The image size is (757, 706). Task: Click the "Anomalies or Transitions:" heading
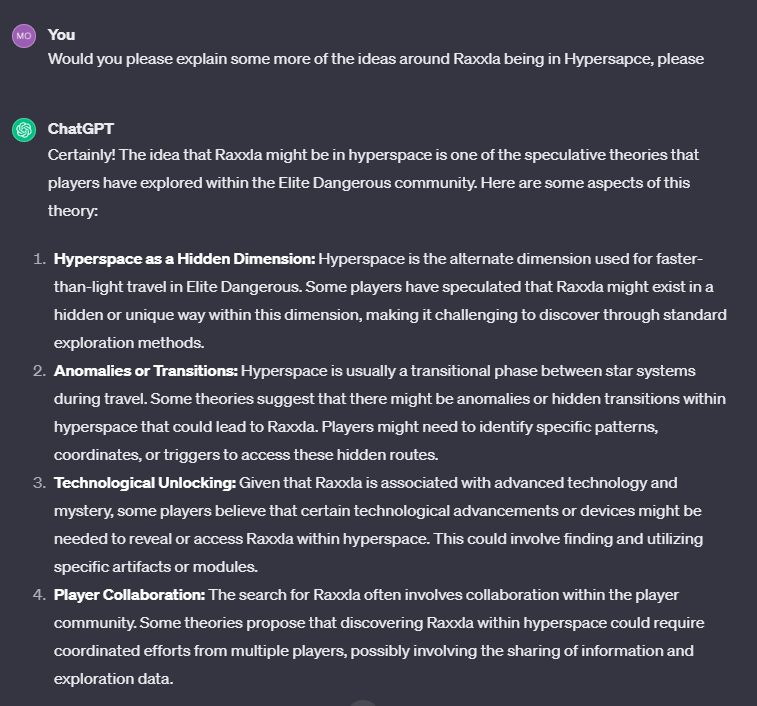pyautogui.click(x=146, y=371)
